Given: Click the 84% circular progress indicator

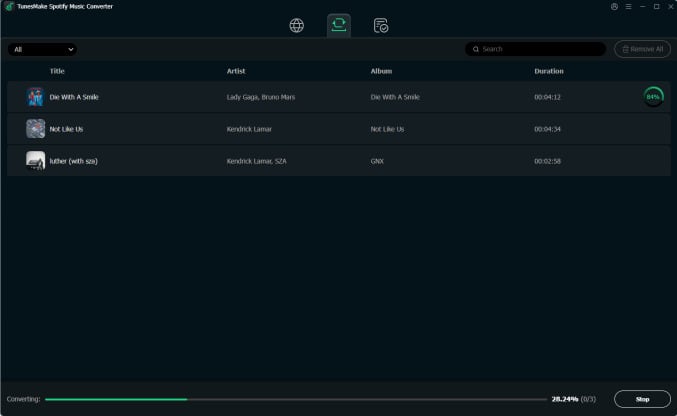Looking at the screenshot, I should [653, 97].
